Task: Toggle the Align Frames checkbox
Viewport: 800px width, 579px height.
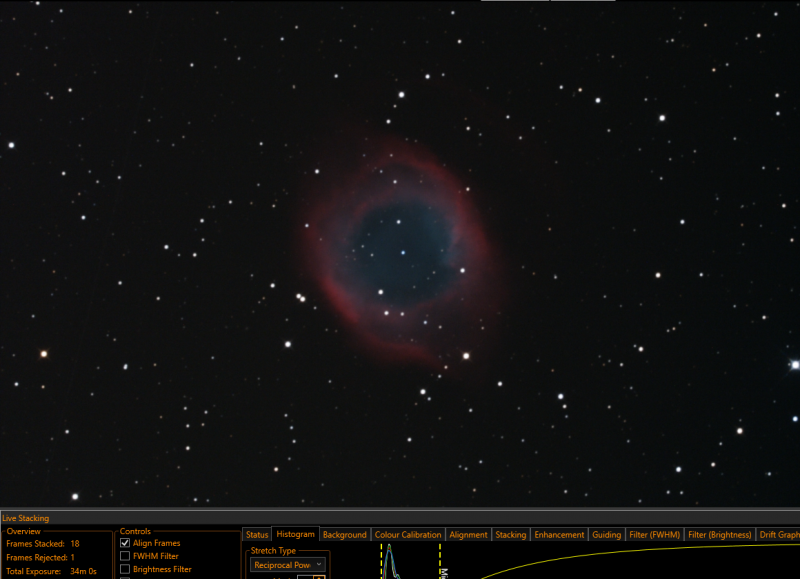Action: (x=125, y=543)
